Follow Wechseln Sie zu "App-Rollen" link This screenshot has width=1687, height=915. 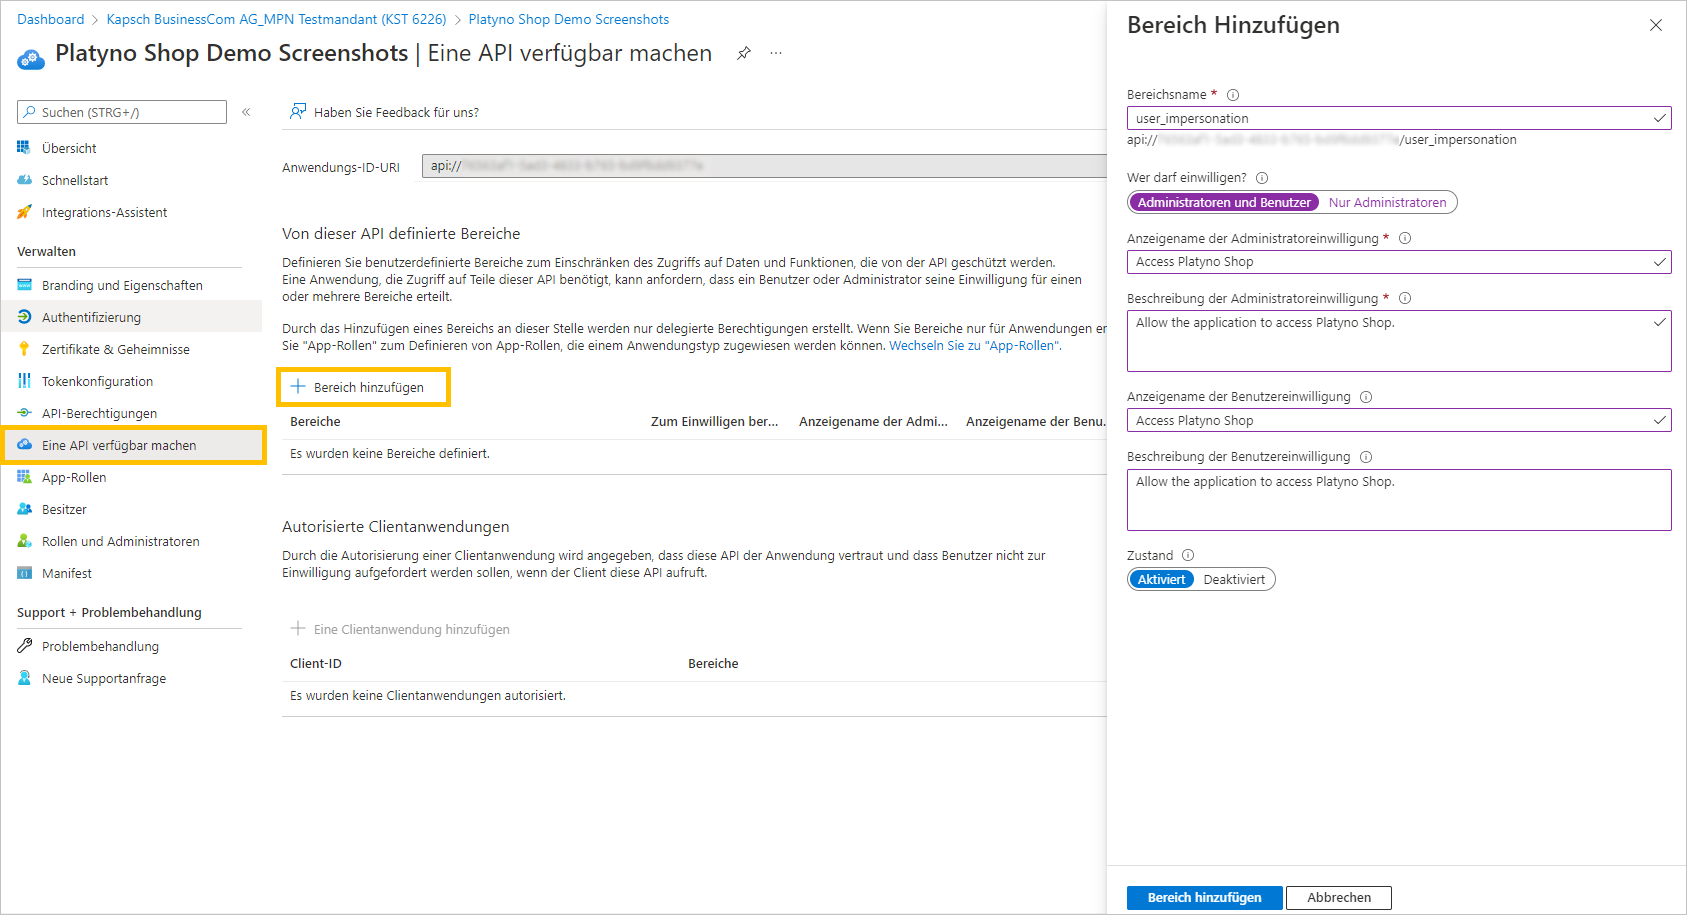(974, 346)
